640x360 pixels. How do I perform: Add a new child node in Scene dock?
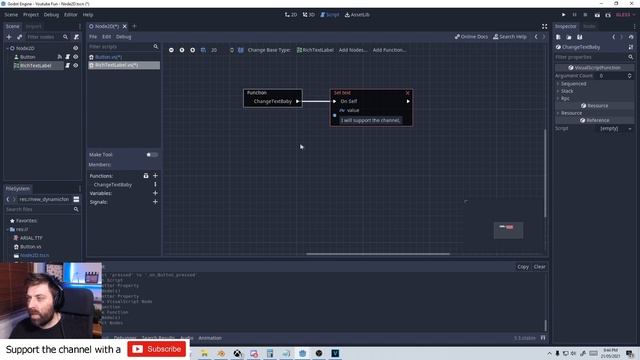9,37
